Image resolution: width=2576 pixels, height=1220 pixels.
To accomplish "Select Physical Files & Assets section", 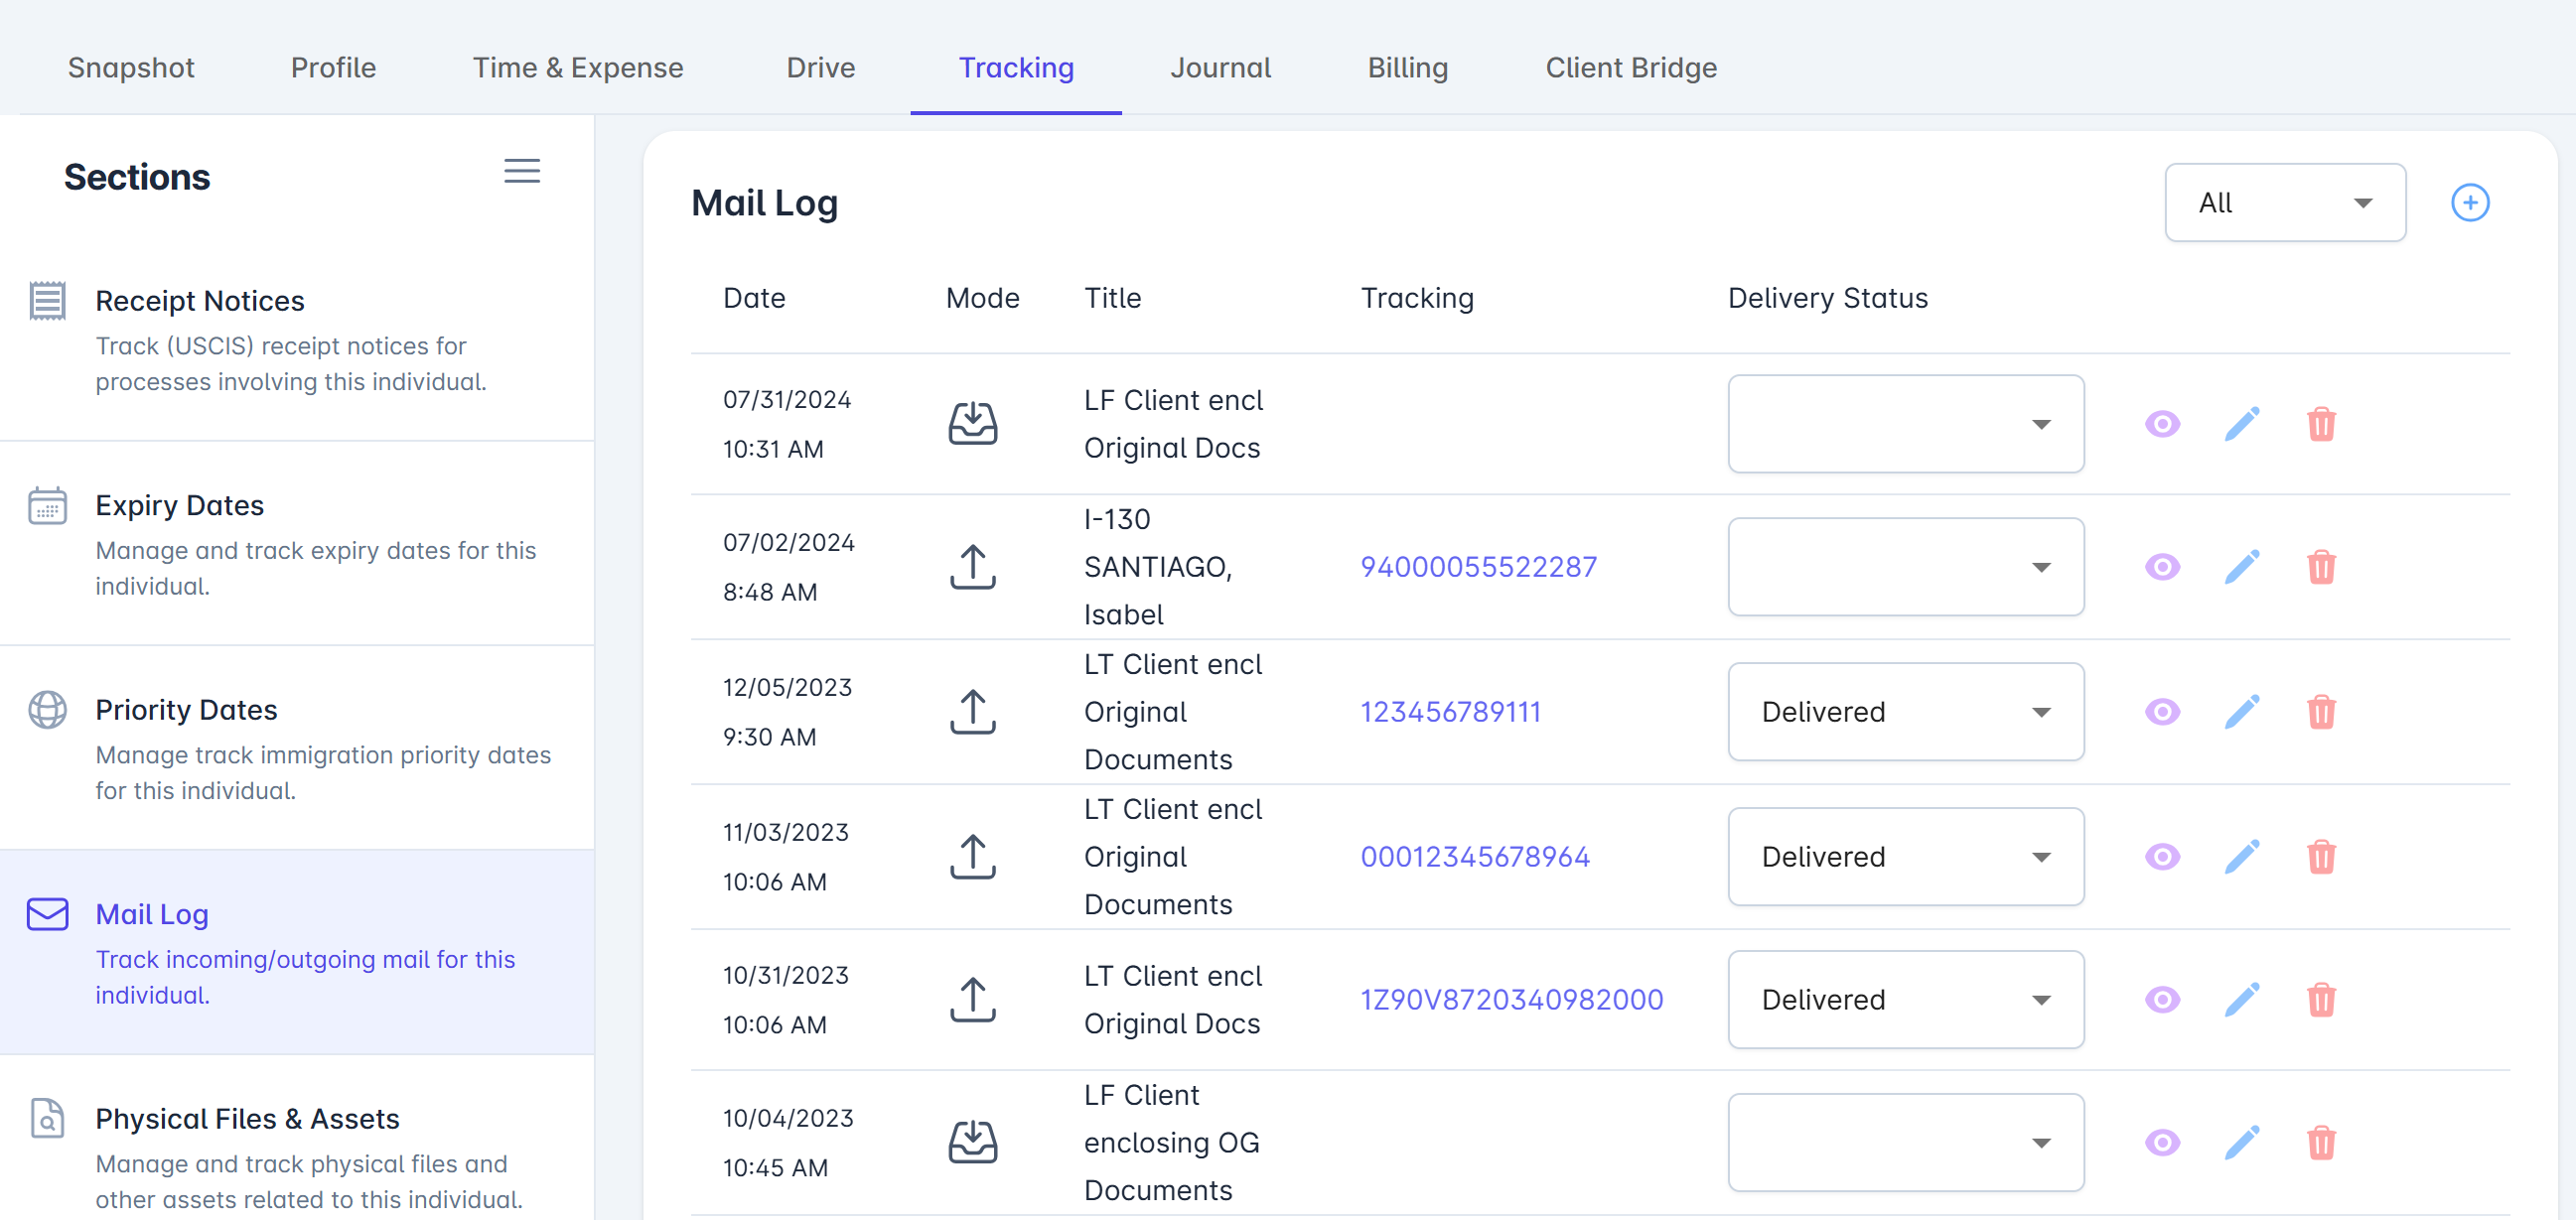I will [x=247, y=1119].
